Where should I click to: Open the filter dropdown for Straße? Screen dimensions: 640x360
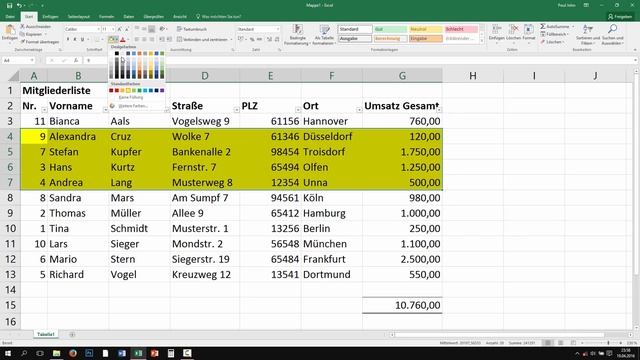click(x=236, y=110)
